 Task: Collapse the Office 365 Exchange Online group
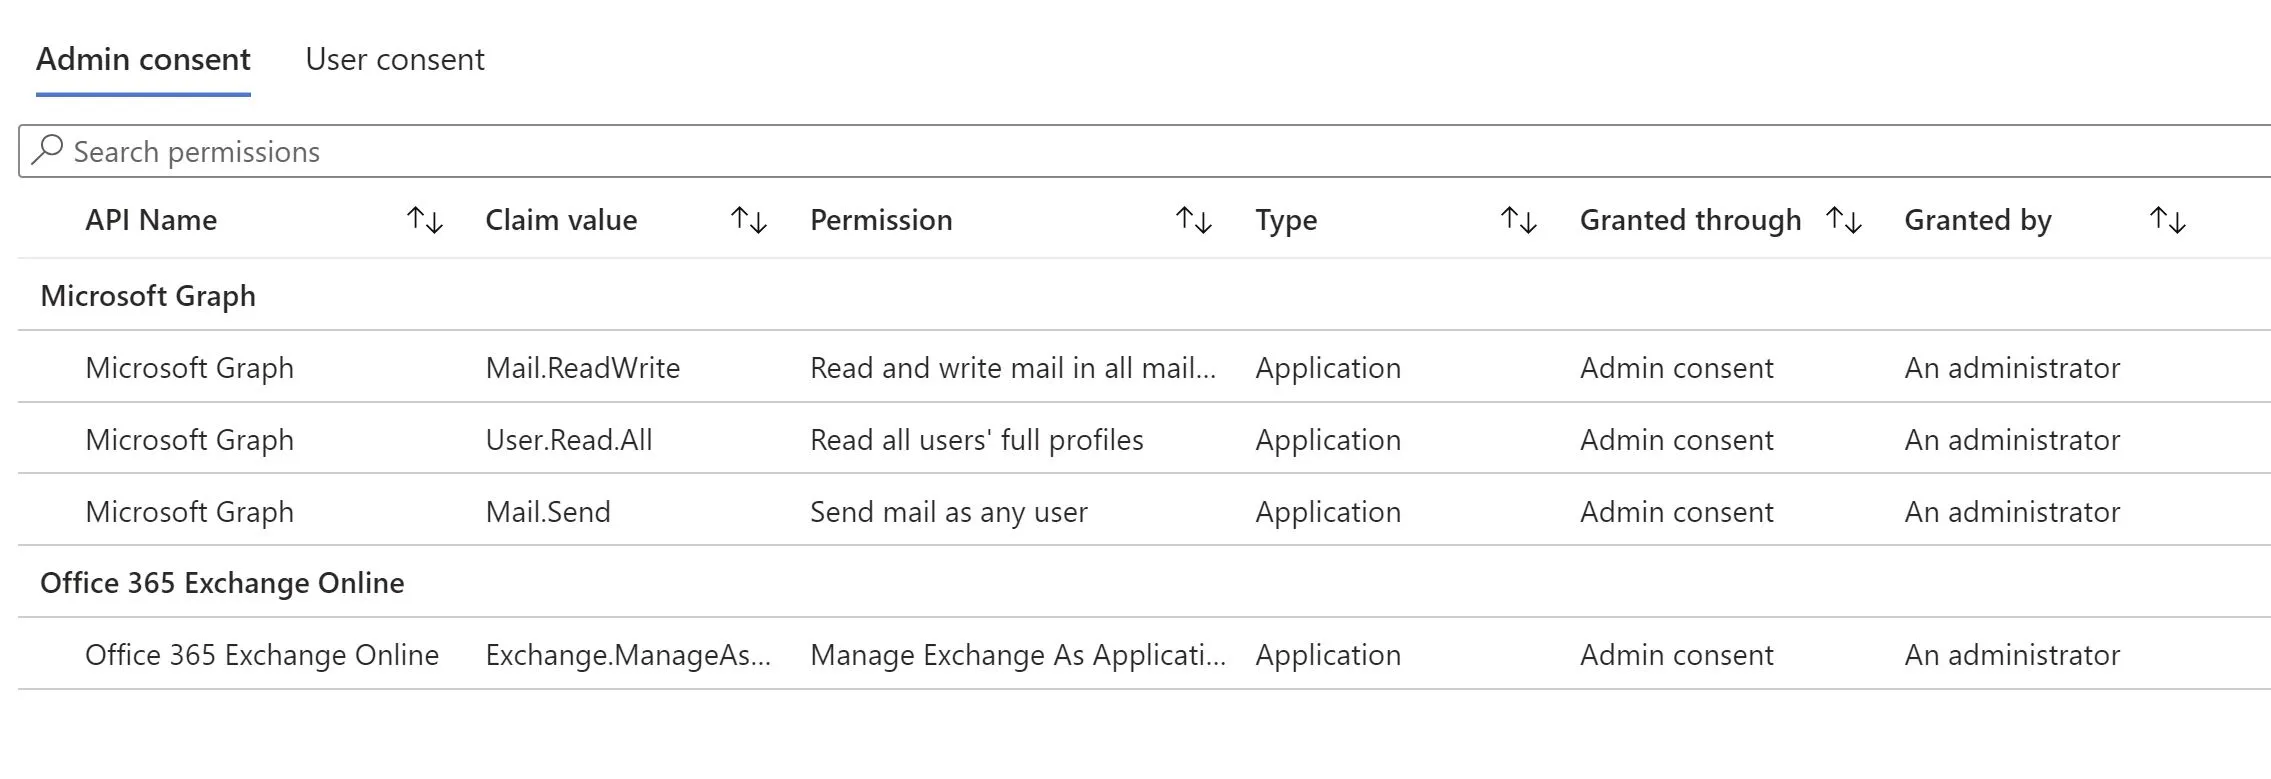click(x=222, y=583)
